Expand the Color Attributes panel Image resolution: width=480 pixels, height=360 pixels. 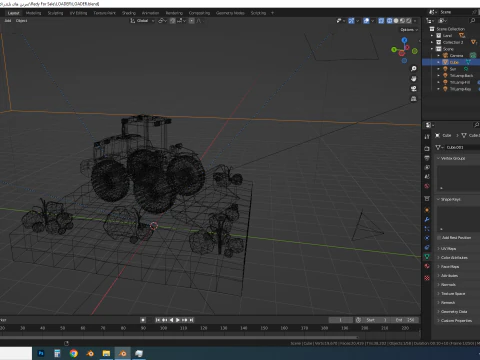pyautogui.click(x=438, y=258)
